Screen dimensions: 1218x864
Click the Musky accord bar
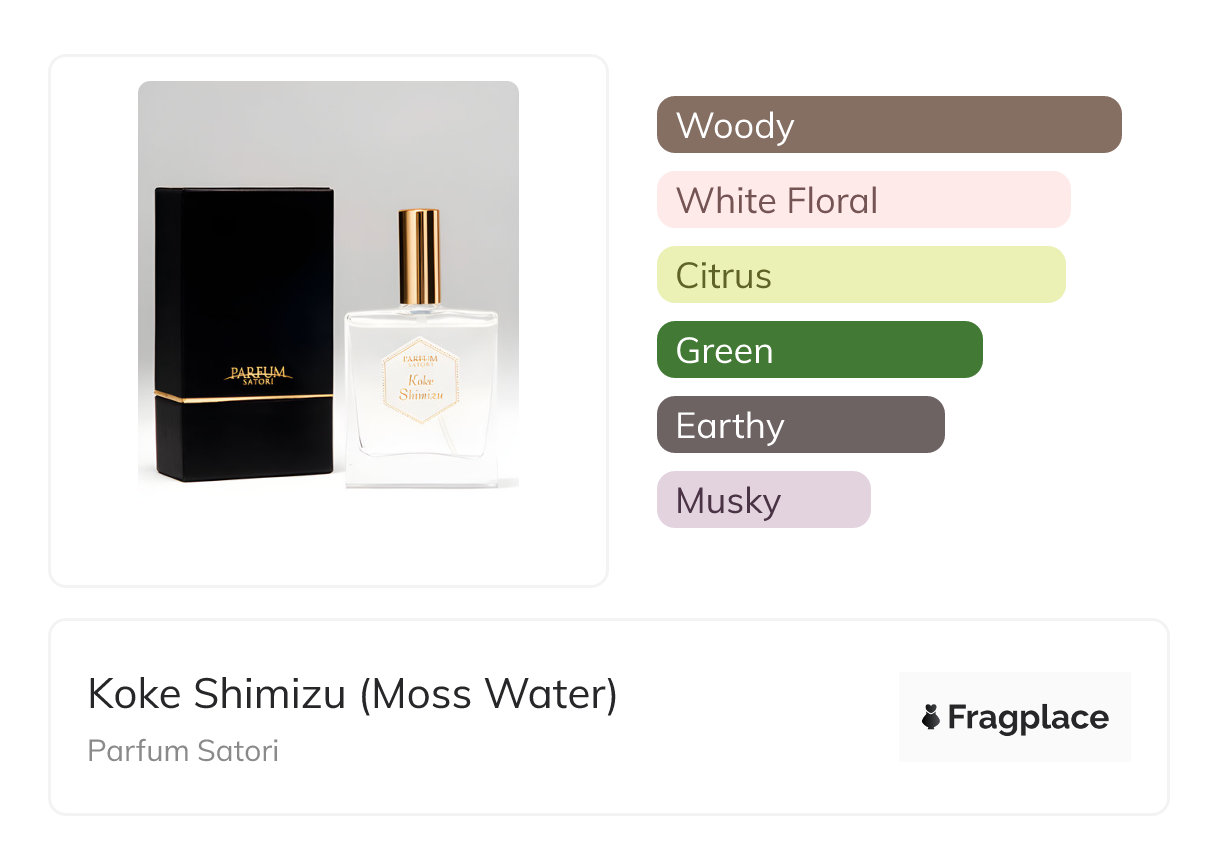763,500
